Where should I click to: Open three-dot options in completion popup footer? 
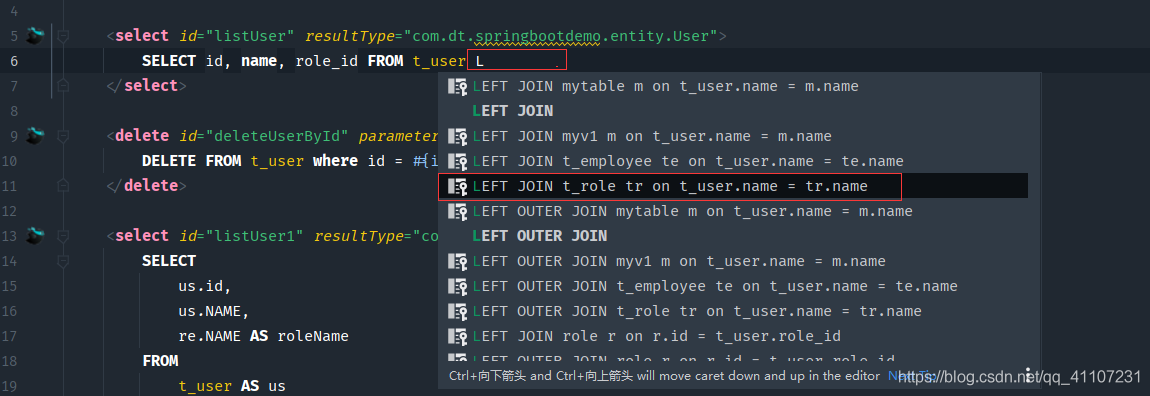(1028, 375)
